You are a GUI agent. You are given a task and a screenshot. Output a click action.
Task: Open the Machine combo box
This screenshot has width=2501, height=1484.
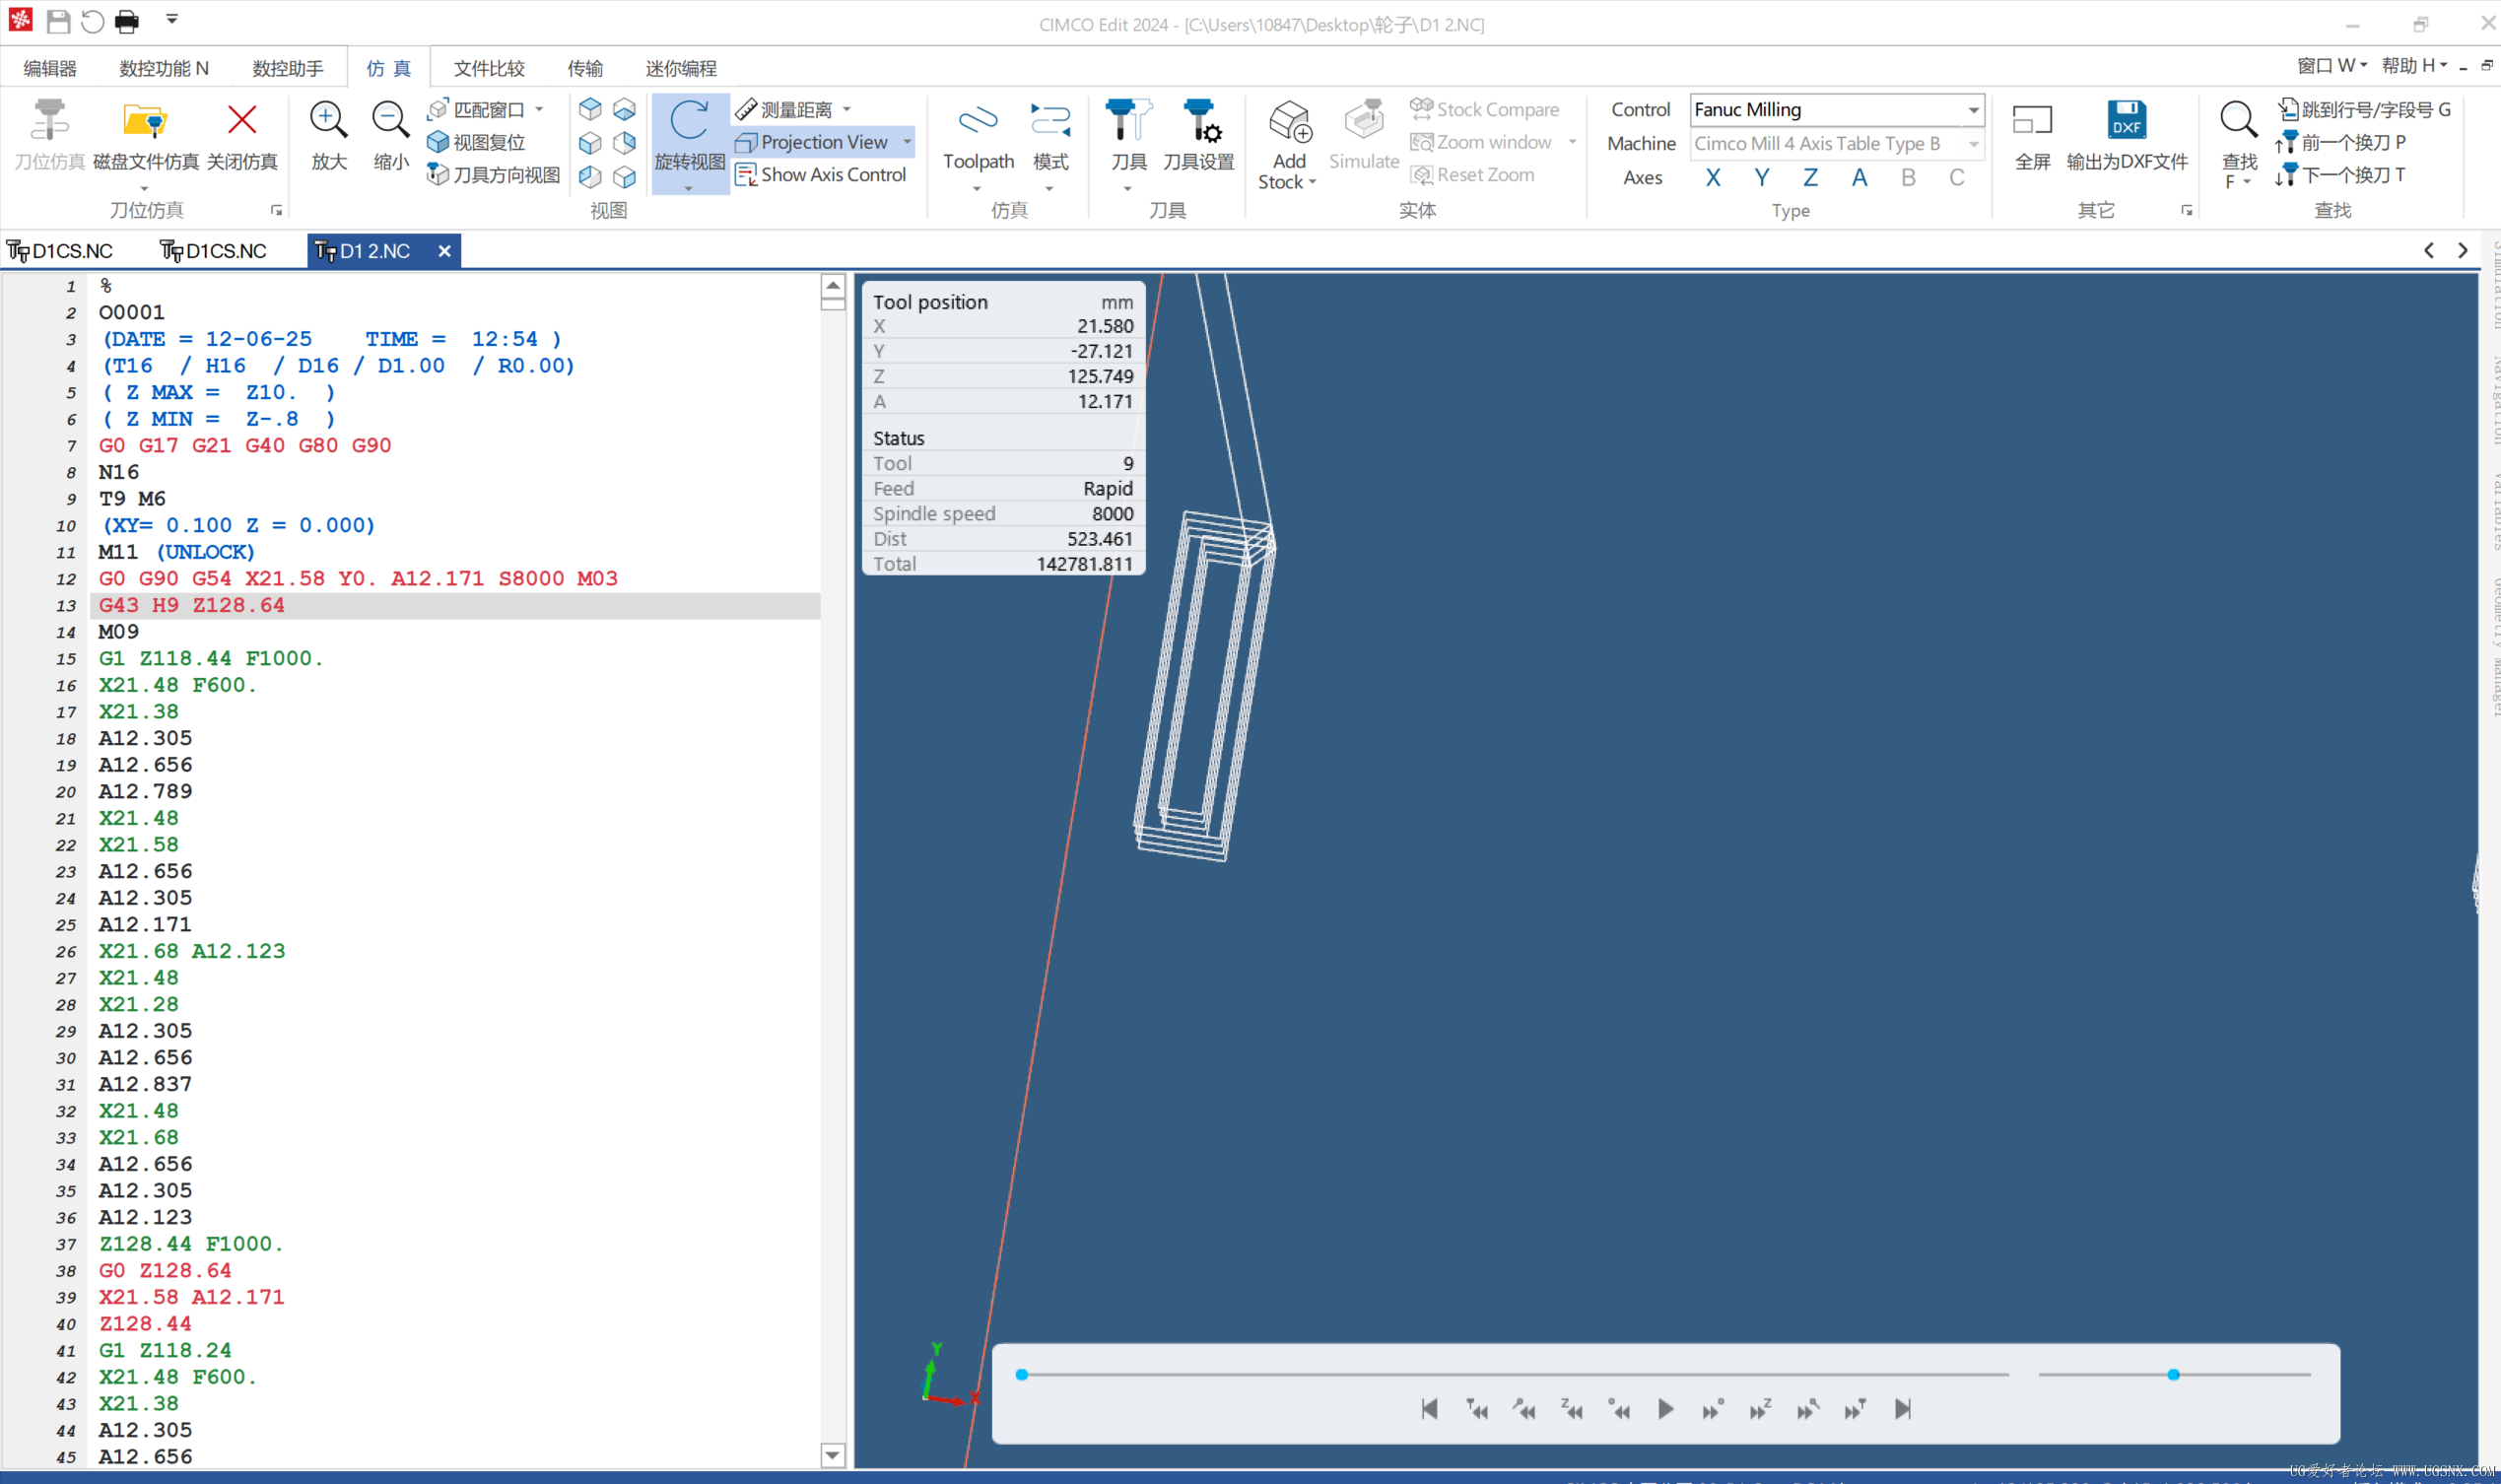tap(1837, 144)
